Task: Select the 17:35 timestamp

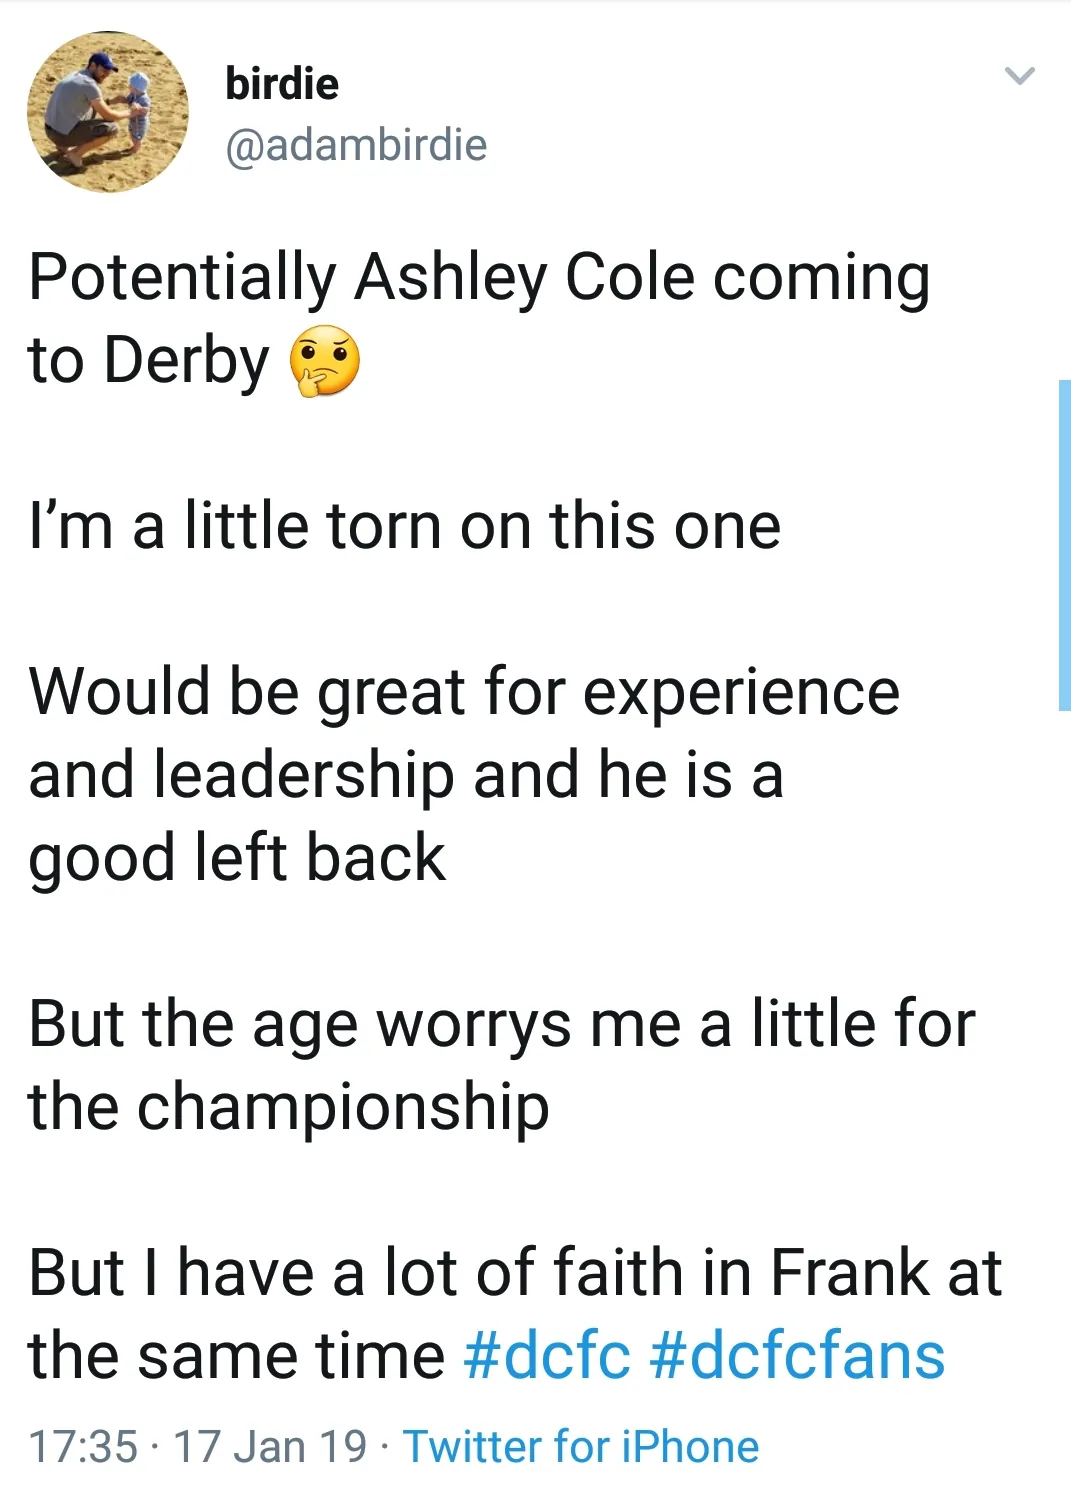Action: [82, 1447]
